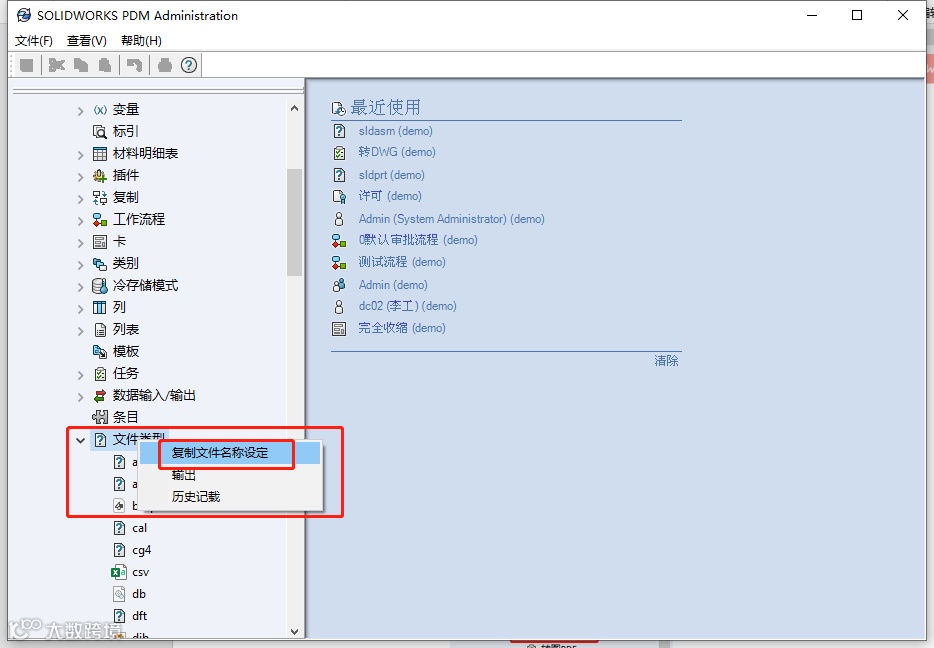Viewport: 934px width, 648px height.
Task: Expand the 类别 tree node
Action: (x=80, y=265)
